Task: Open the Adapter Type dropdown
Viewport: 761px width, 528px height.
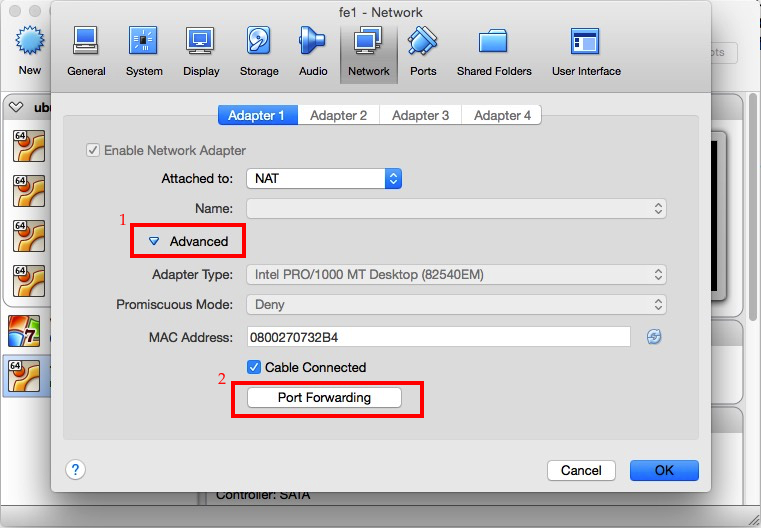Action: pyautogui.click(x=456, y=274)
